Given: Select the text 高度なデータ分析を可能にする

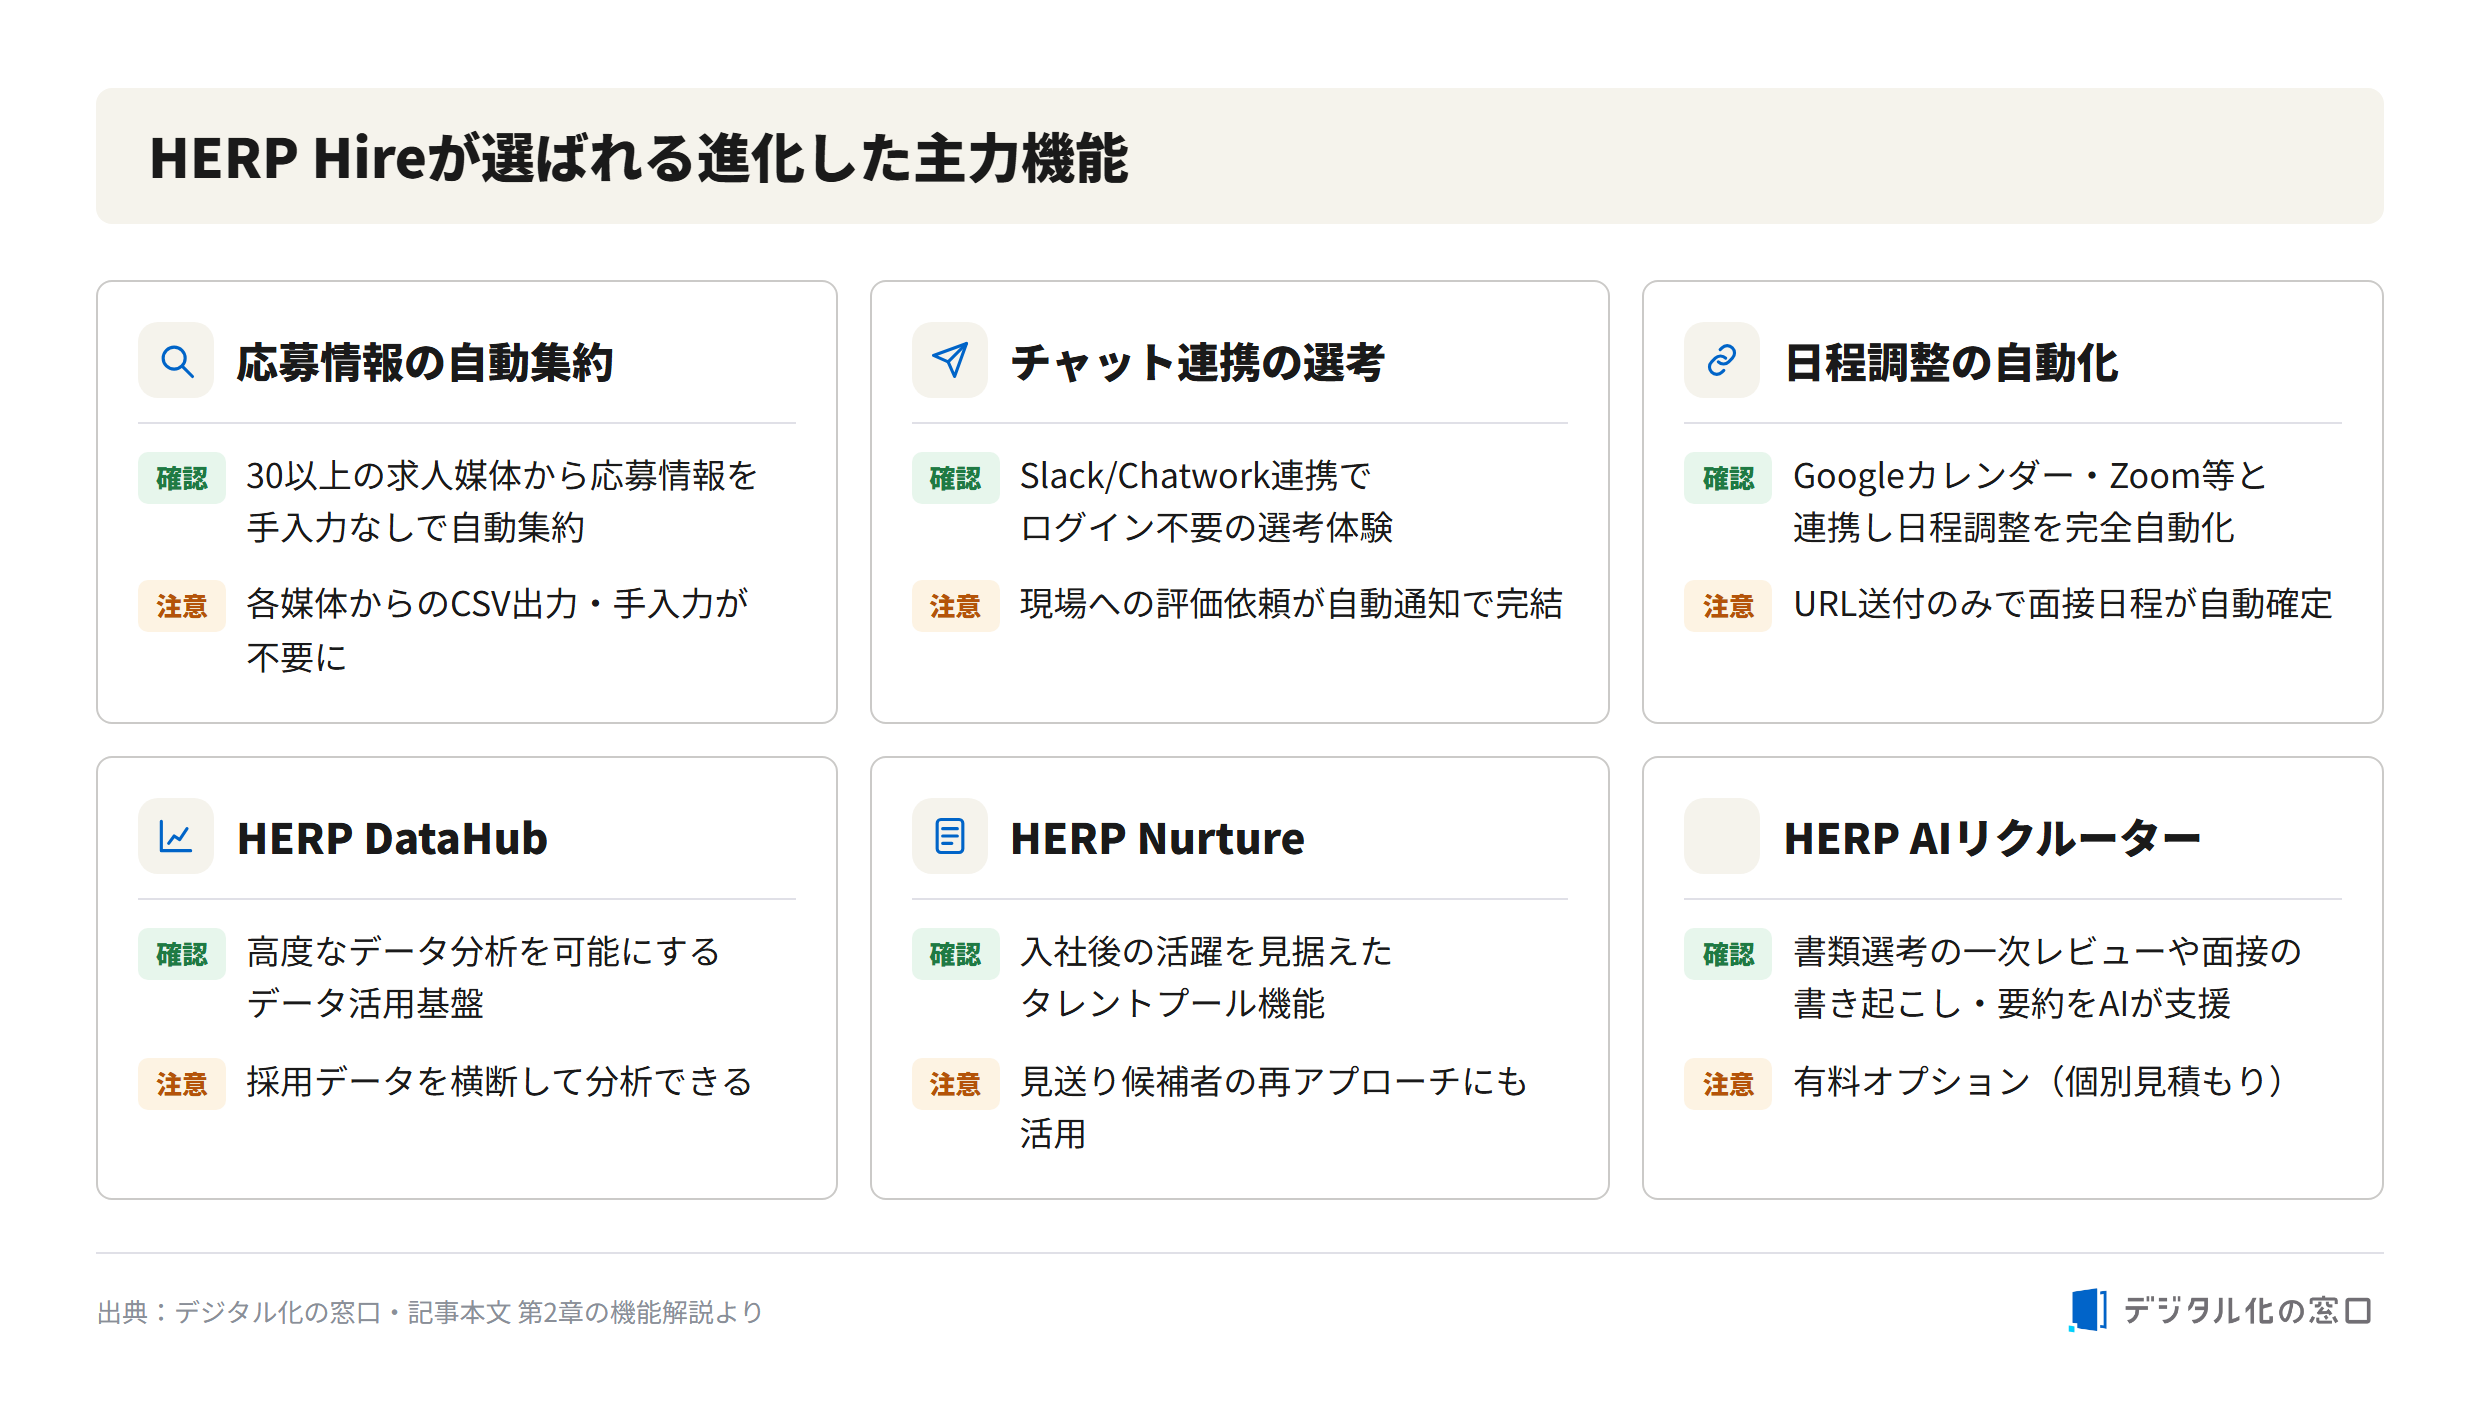Looking at the screenshot, I should [484, 952].
